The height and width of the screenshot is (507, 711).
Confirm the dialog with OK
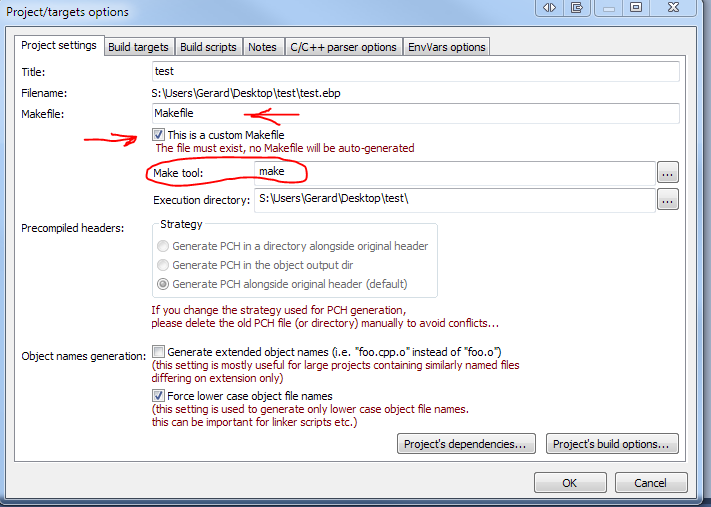tap(570, 483)
